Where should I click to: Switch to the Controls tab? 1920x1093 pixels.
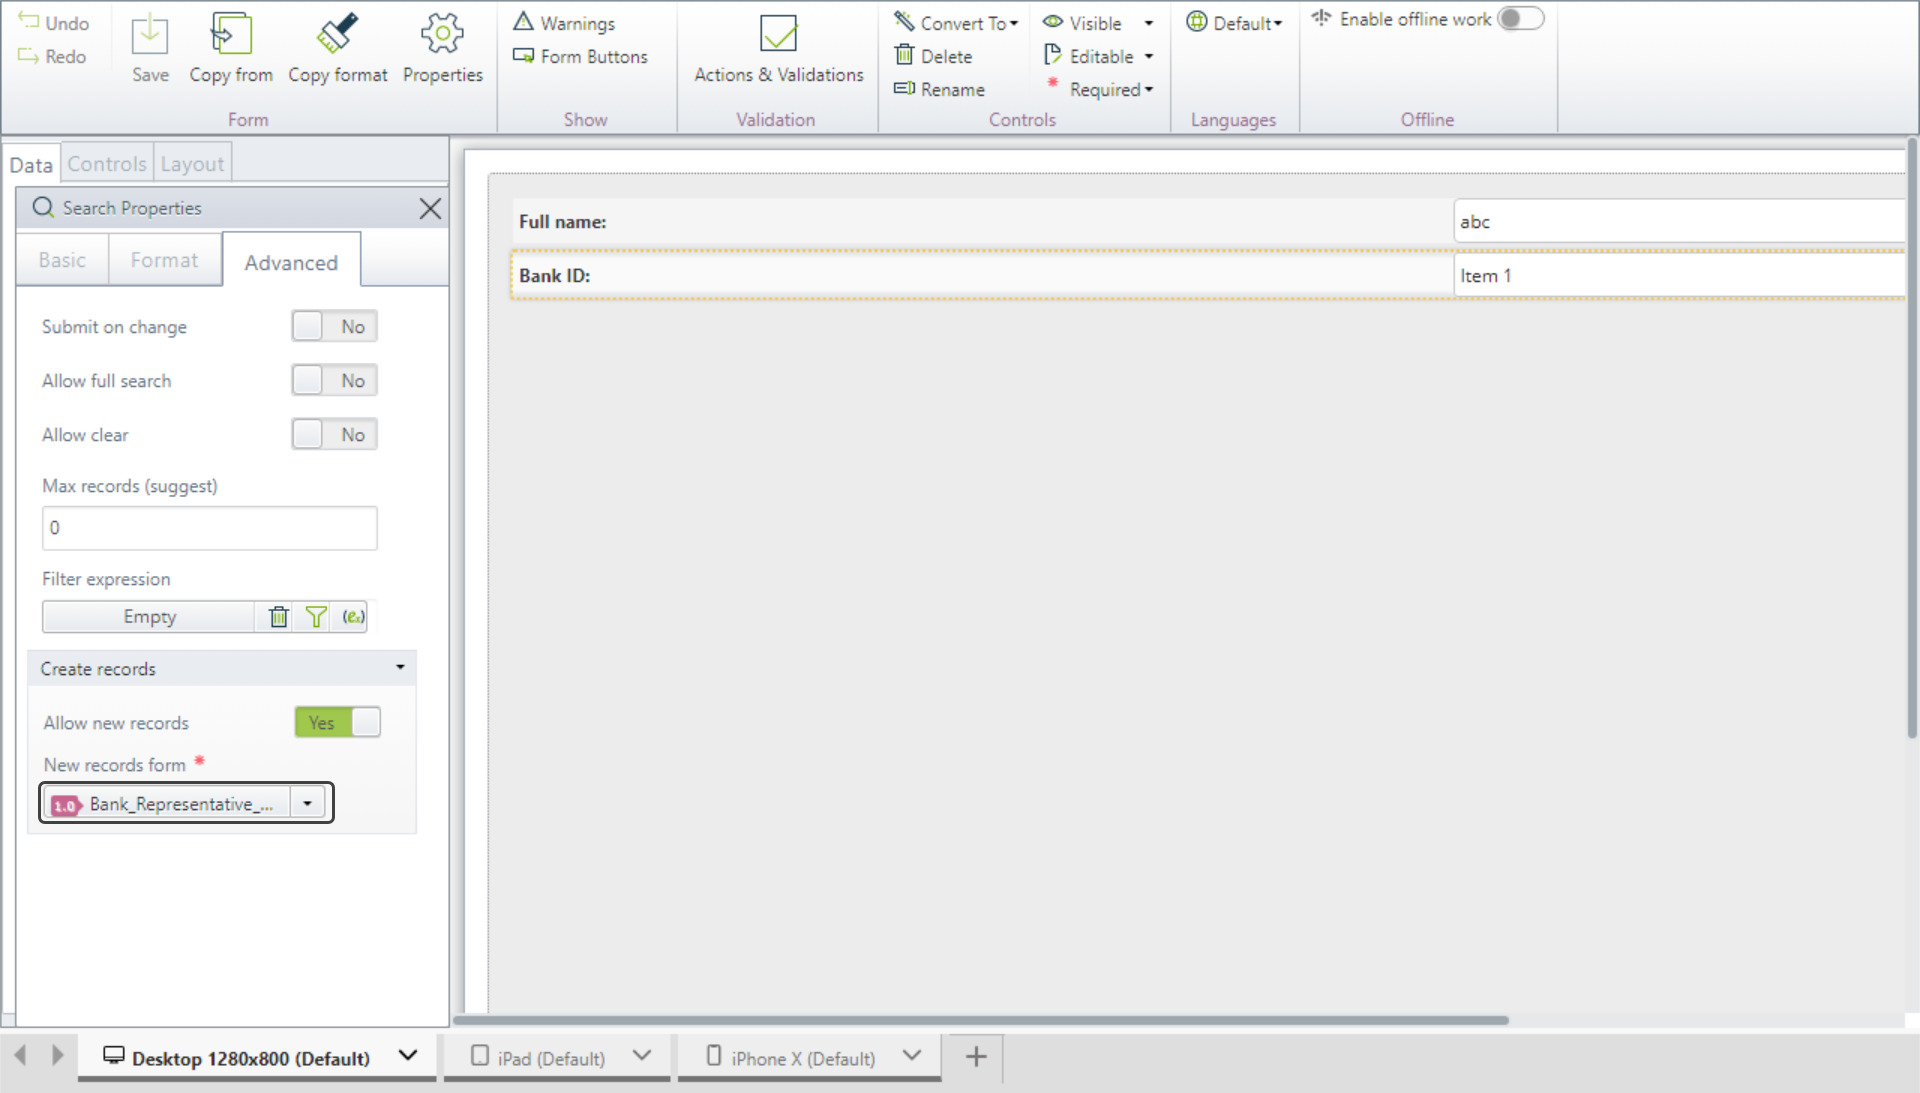(107, 164)
